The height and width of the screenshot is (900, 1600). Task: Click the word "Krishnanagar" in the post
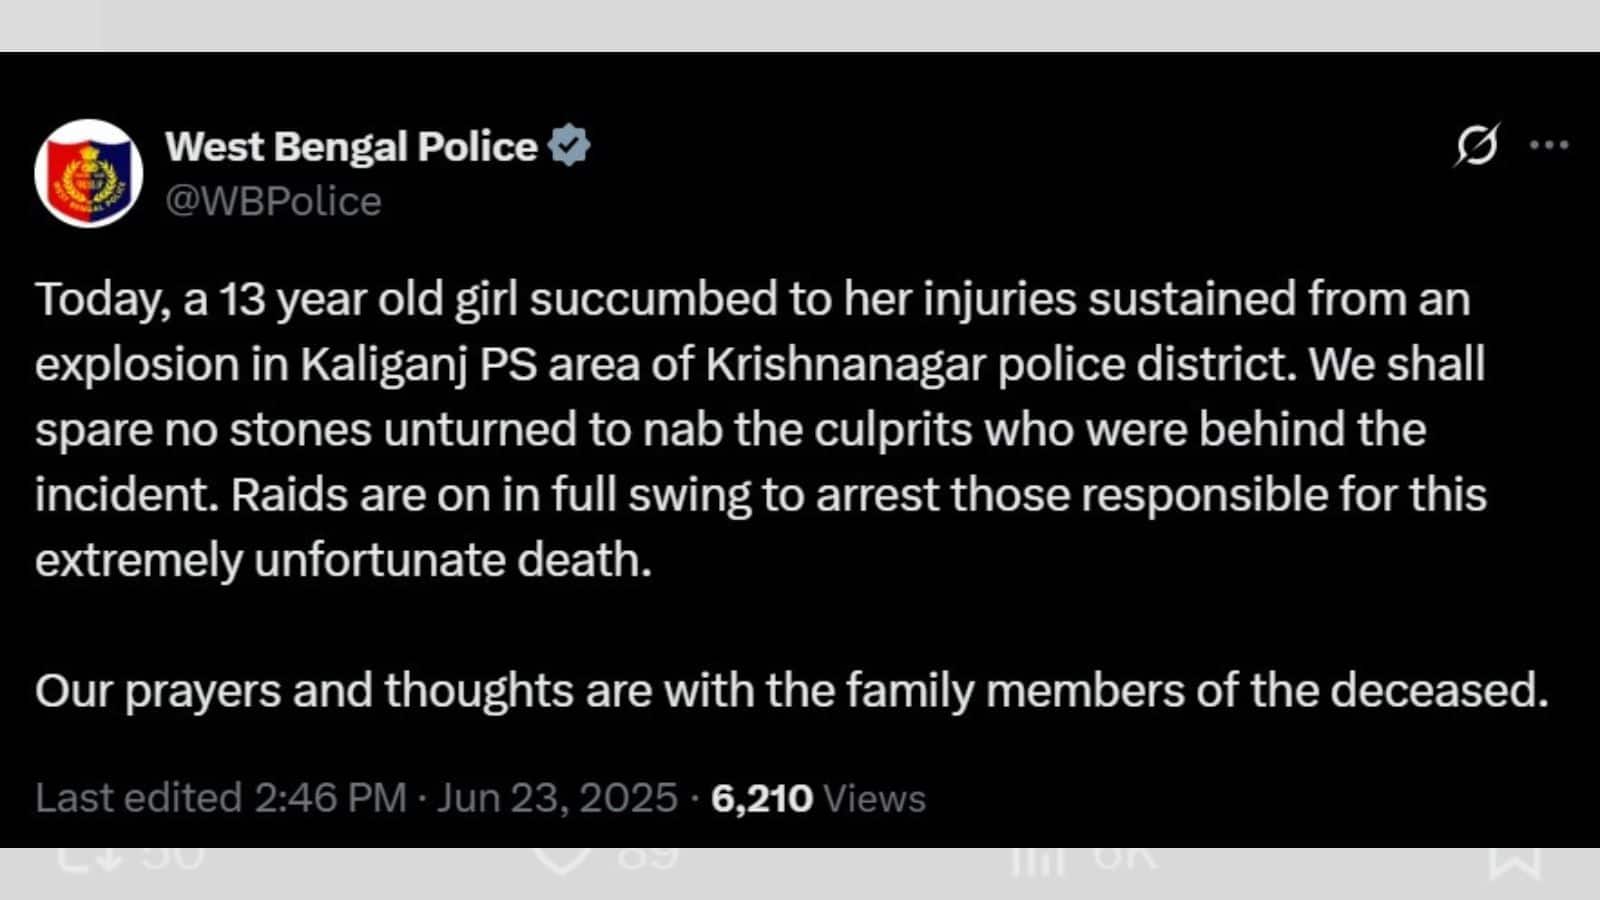(846, 364)
